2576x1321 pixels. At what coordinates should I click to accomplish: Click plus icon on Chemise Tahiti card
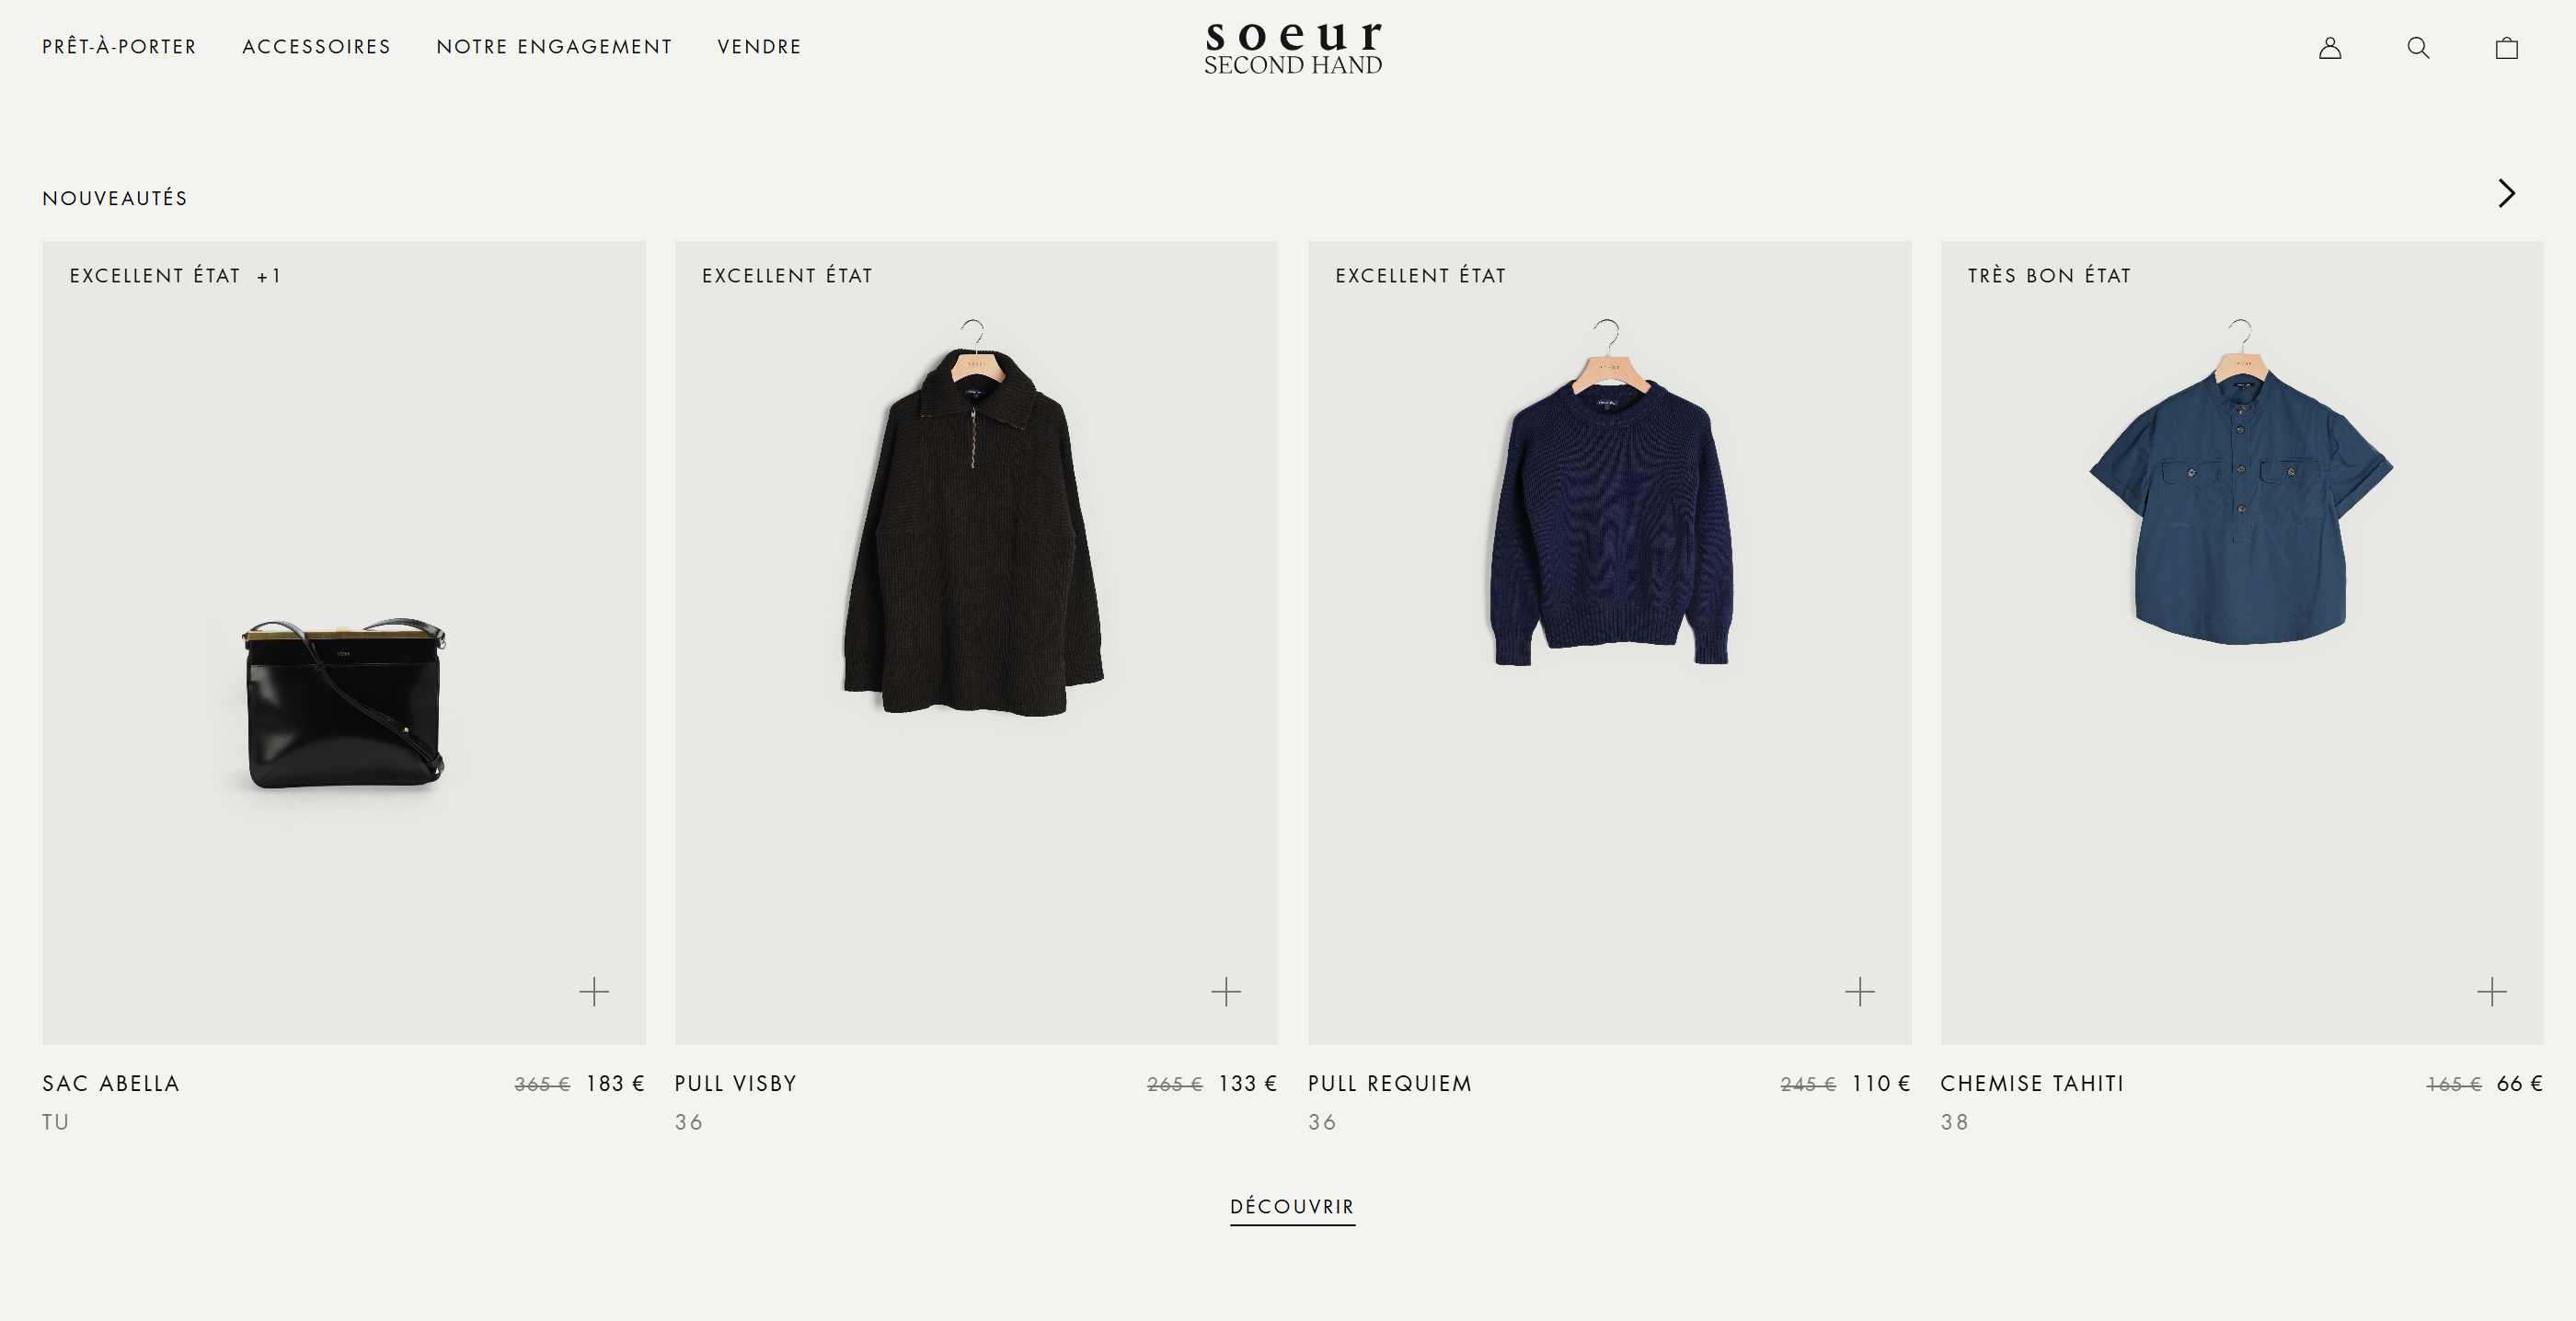(2492, 991)
